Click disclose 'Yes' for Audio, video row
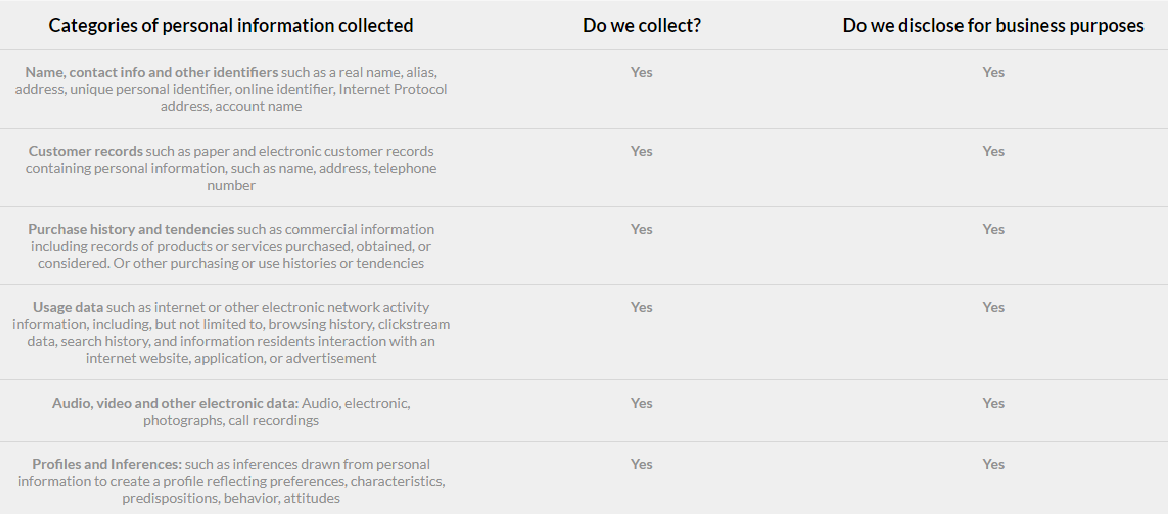The image size is (1168, 514). click(993, 403)
